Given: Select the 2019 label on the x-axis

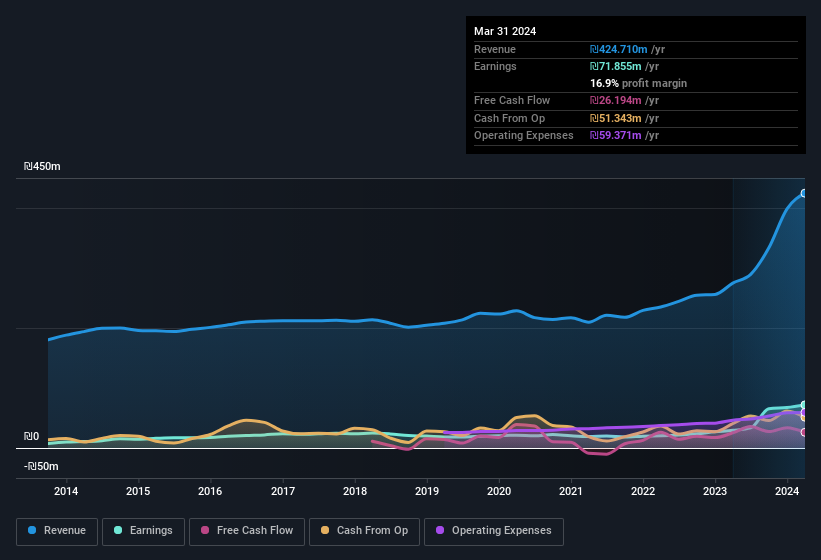Looking at the screenshot, I should pyautogui.click(x=427, y=491).
